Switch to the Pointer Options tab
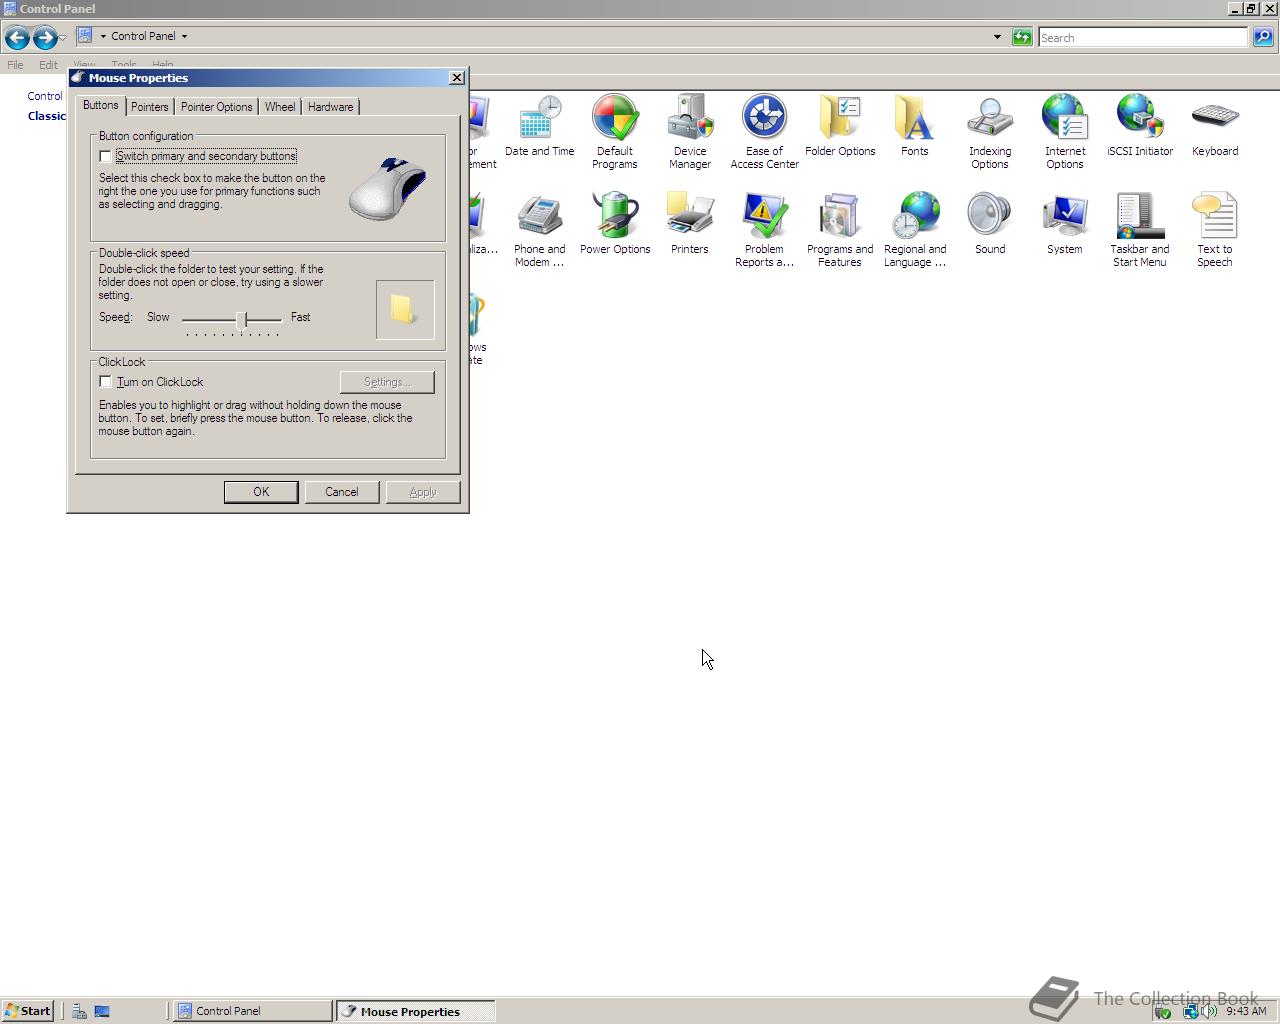This screenshot has height=1024, width=1280. (216, 107)
